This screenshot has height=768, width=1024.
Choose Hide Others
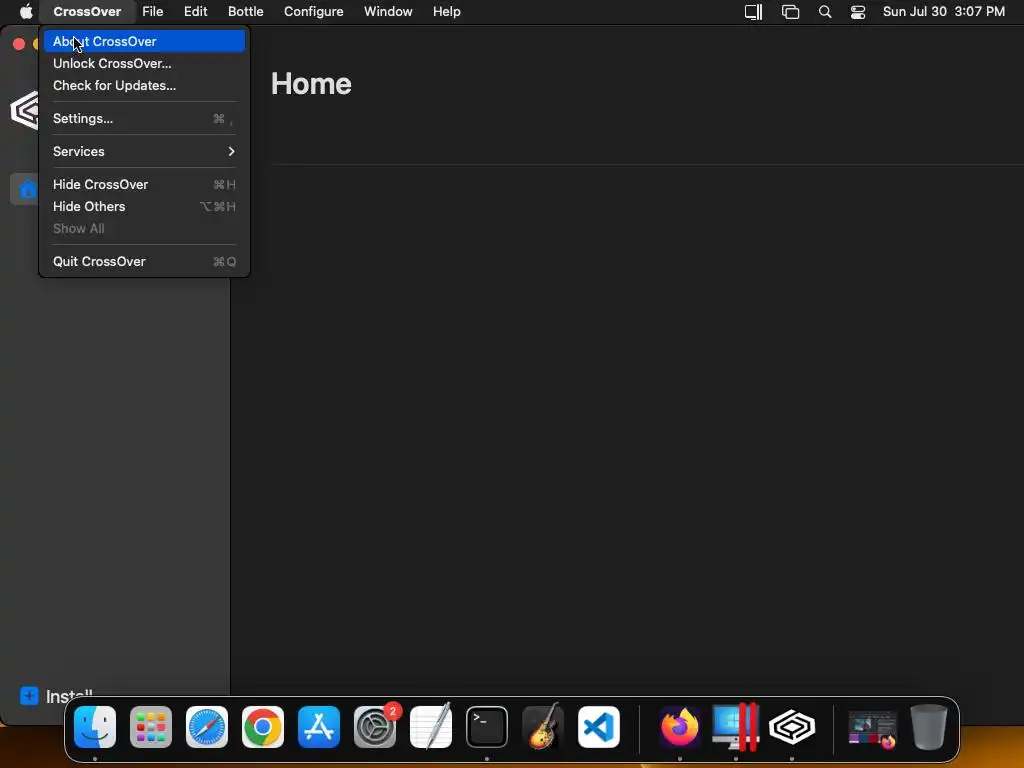point(144,206)
